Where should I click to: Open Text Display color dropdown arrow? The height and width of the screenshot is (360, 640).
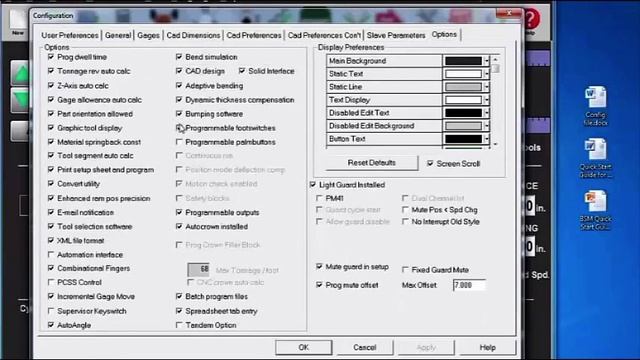pyautogui.click(x=487, y=100)
